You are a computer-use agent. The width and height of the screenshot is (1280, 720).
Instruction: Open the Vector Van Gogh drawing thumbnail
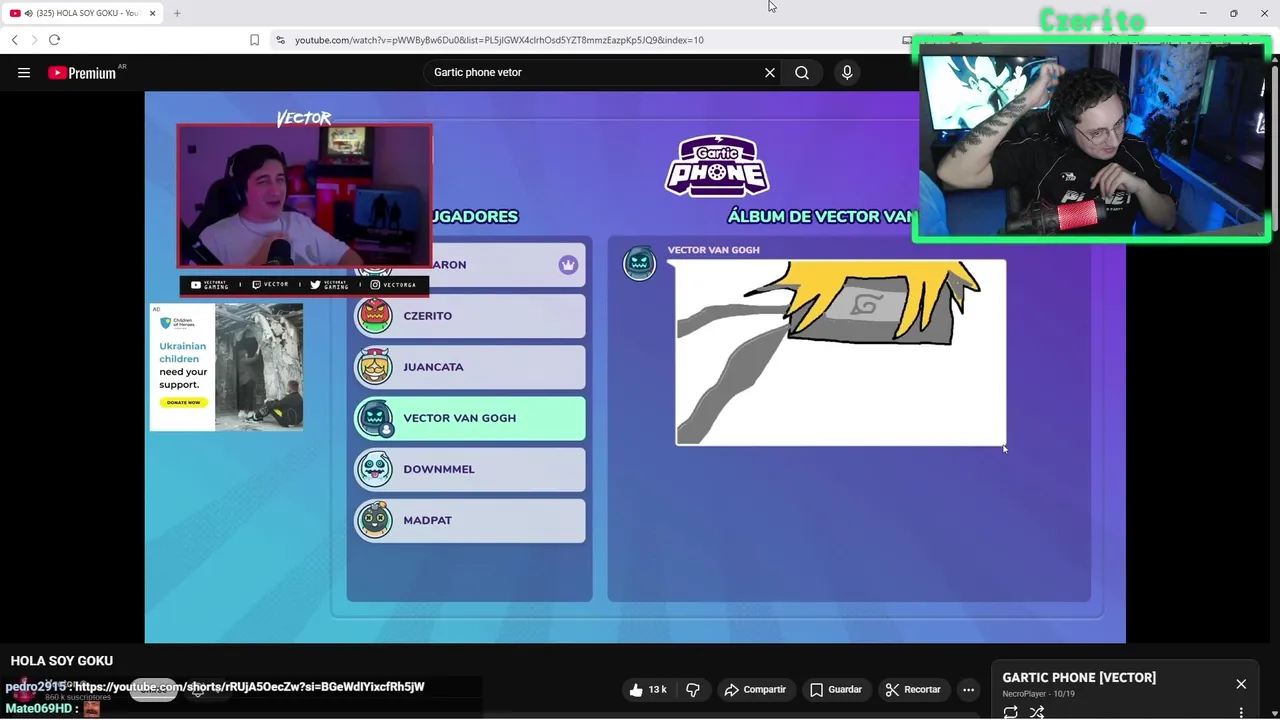[x=841, y=353]
